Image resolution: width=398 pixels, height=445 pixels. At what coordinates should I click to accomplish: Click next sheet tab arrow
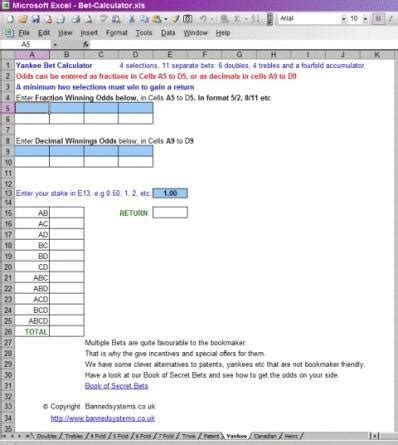[20, 436]
